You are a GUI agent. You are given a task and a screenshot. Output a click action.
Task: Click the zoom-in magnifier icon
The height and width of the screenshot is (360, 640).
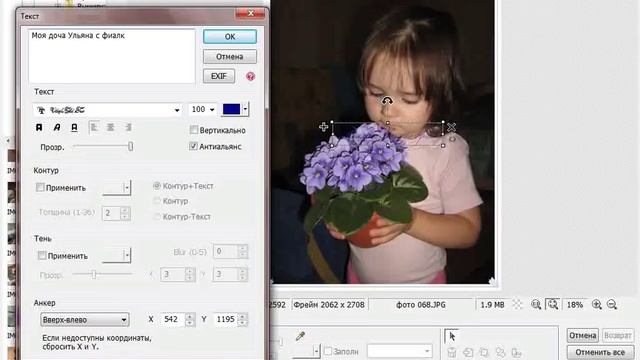pos(597,304)
